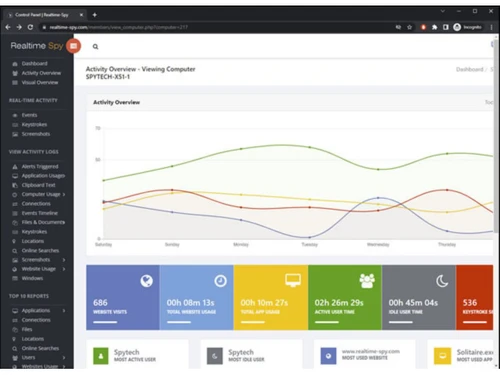Click grey moon icon for Most Idle User
This screenshot has height=375, width=500.
click(215, 356)
